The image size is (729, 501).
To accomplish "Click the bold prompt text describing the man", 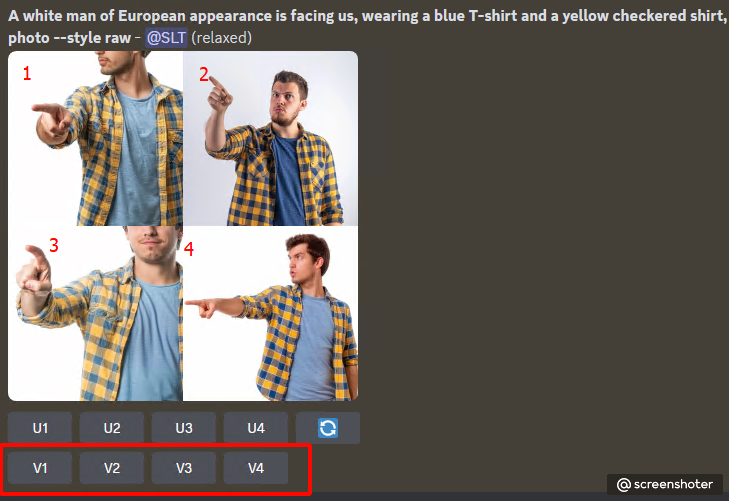I will pos(367,26).
